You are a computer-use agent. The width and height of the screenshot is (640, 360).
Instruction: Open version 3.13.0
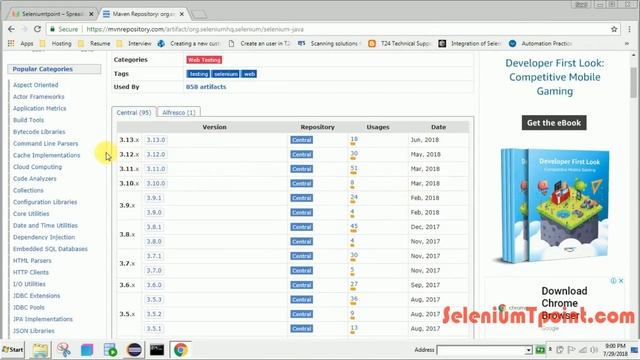156,140
